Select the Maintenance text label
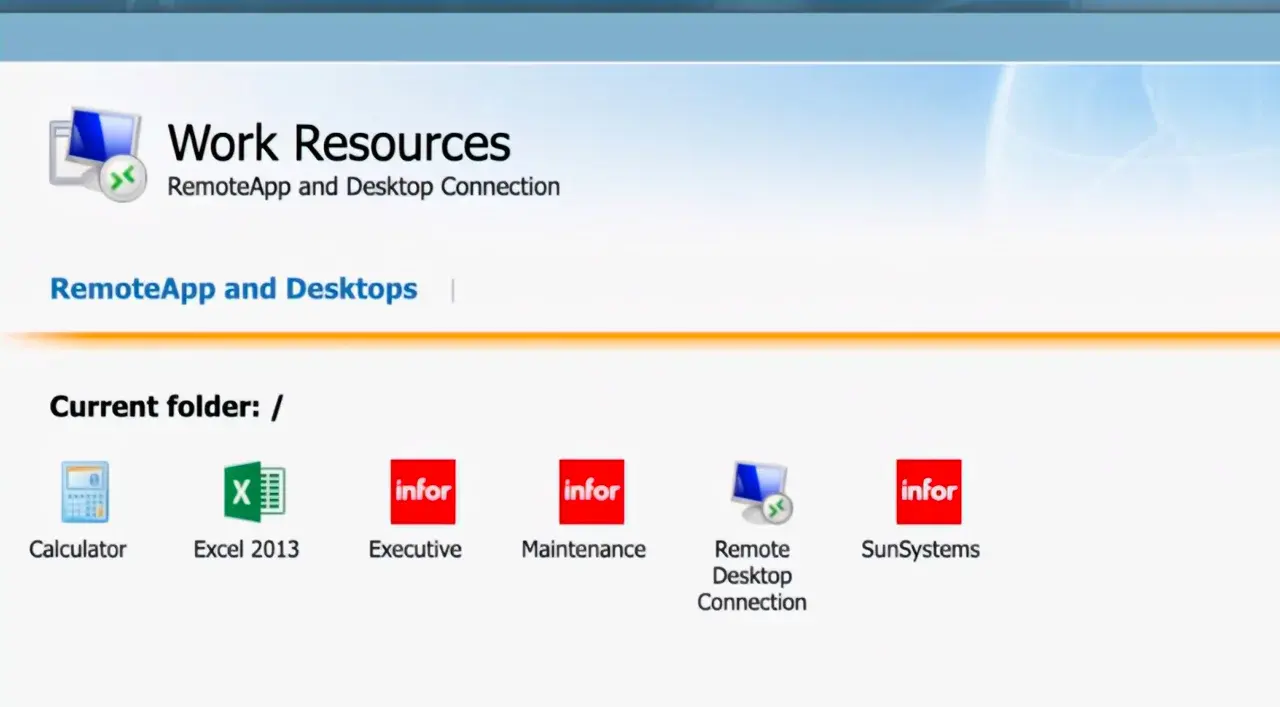Image resolution: width=1280 pixels, height=707 pixels. pos(583,549)
